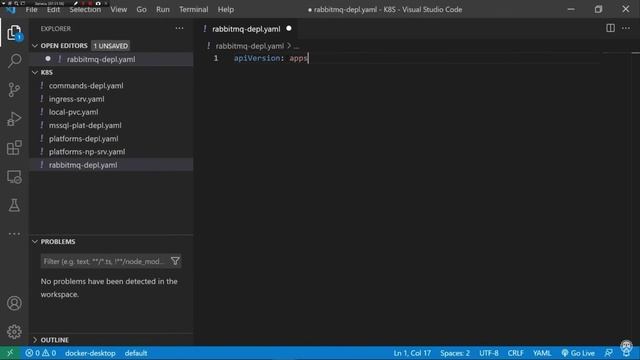
Task: Expand the Outline section
Action: coord(35,340)
